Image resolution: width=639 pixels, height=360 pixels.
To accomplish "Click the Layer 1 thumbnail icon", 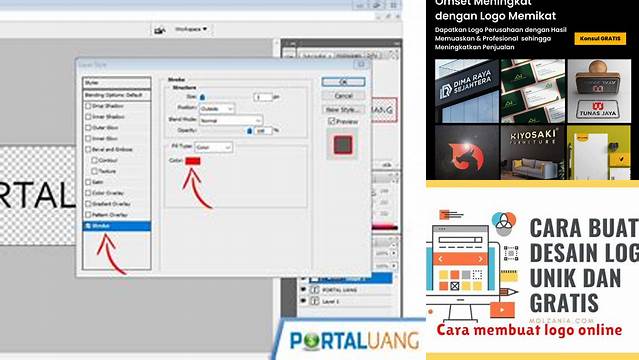I will (315, 301).
